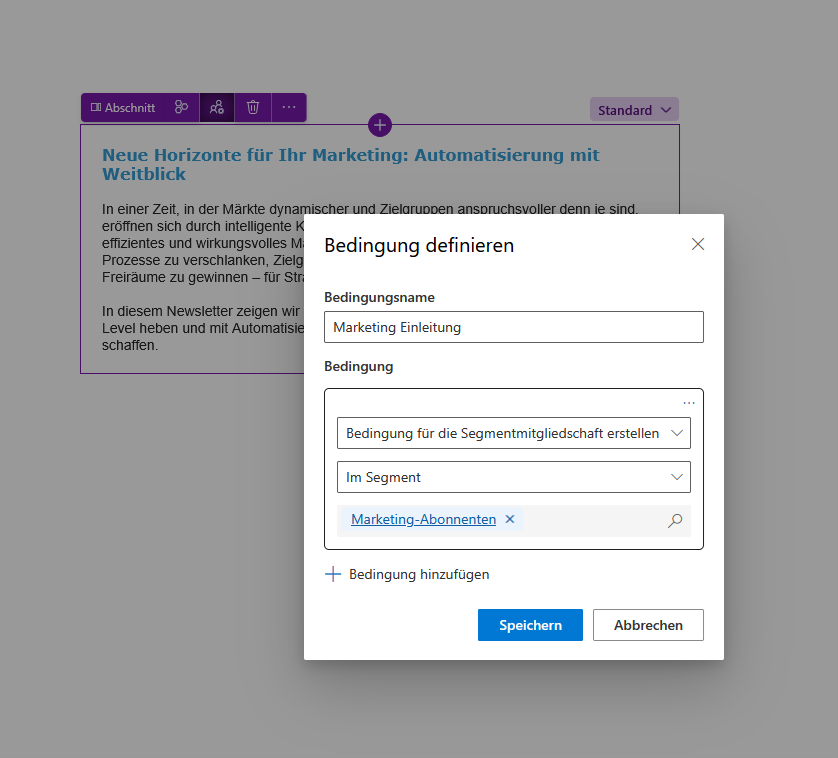838x758 pixels.
Task: Open the Im Segment dropdown
Action: (514, 477)
